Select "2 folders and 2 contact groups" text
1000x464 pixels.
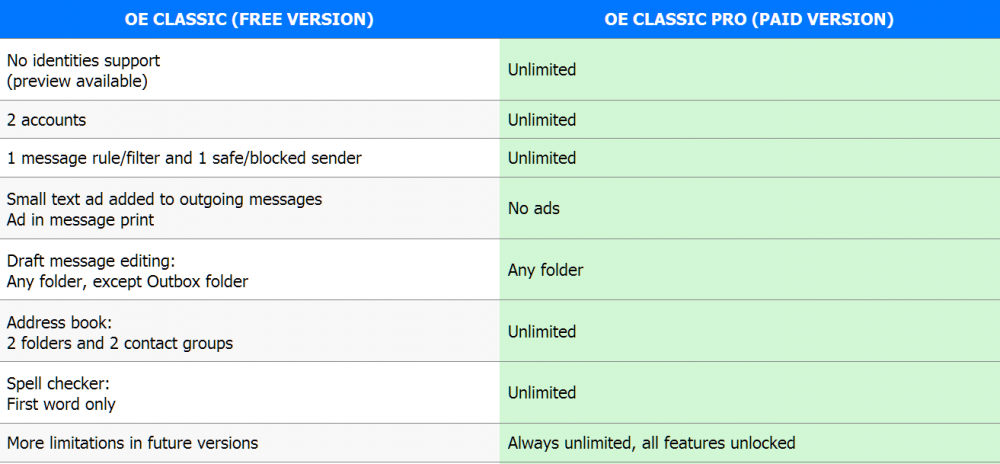click(119, 343)
